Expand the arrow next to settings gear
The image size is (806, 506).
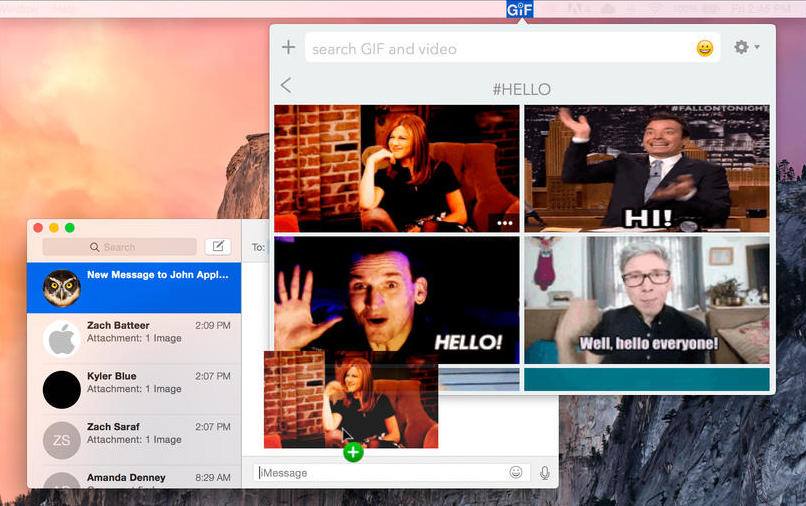point(757,47)
